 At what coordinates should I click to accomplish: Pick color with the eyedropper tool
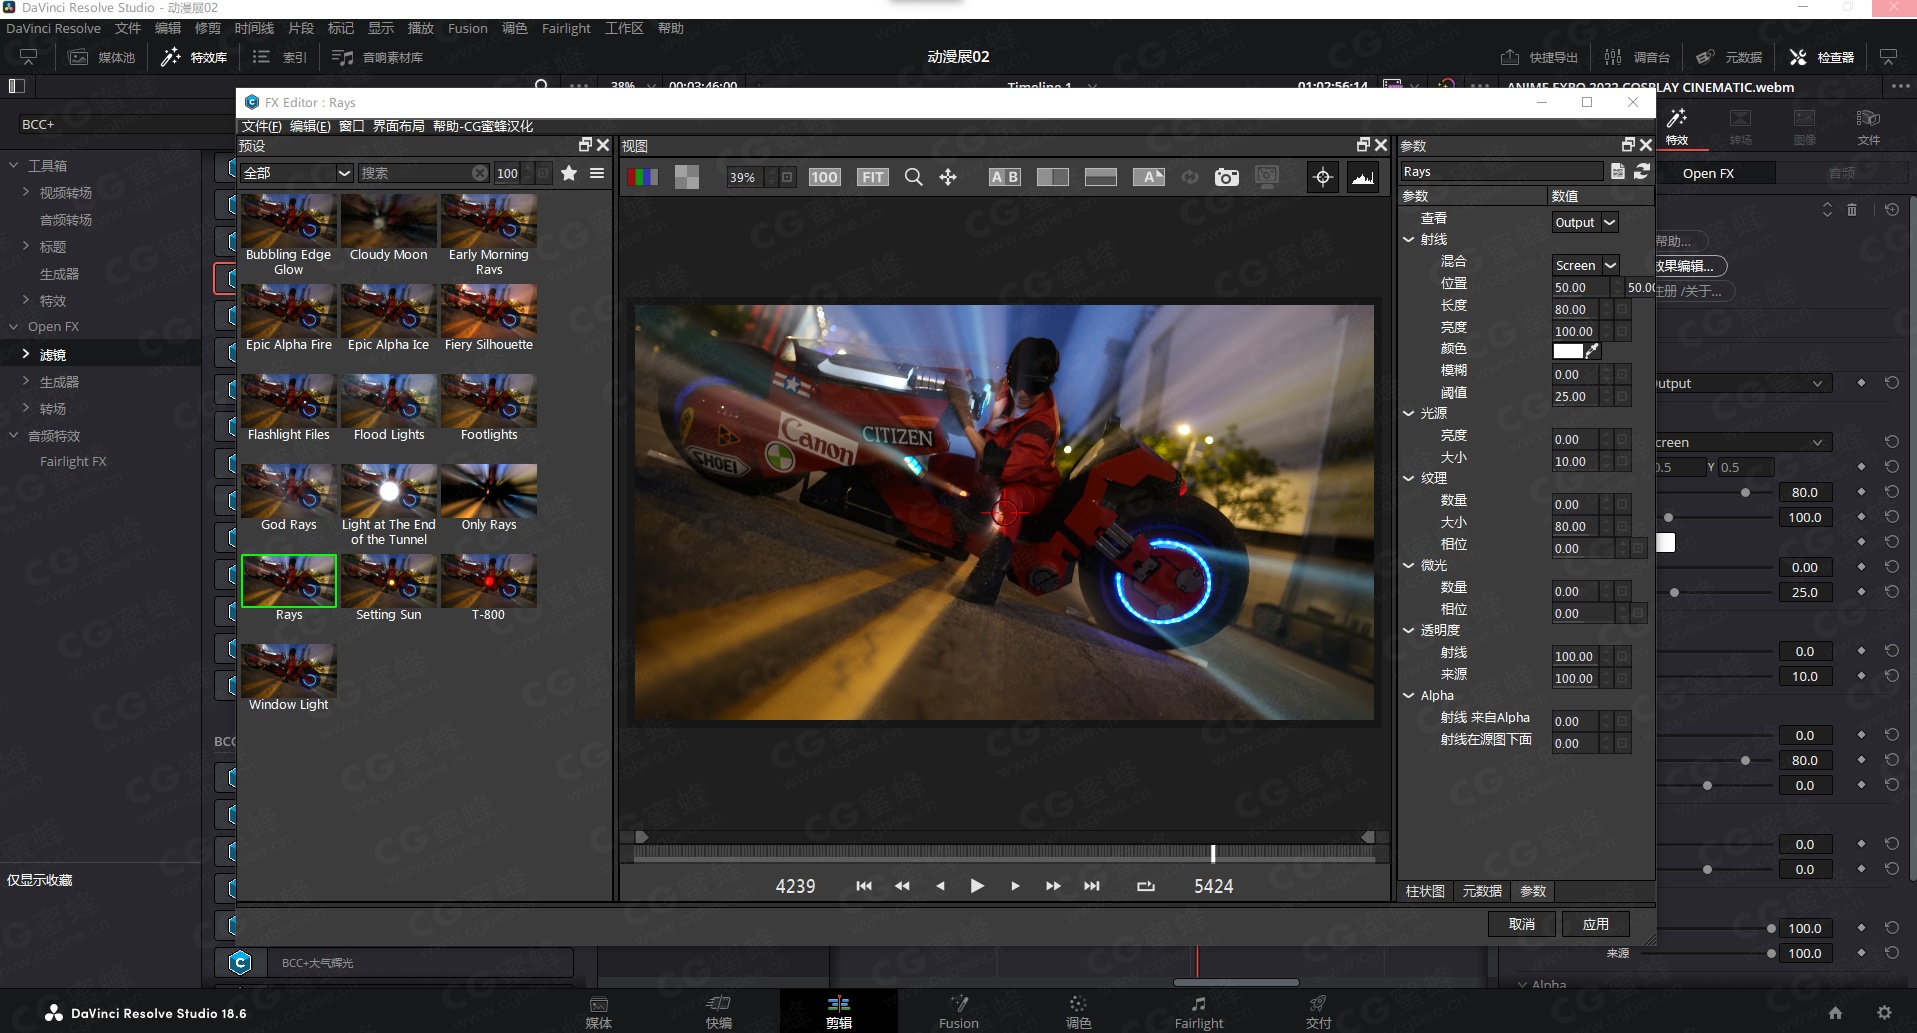[1592, 350]
